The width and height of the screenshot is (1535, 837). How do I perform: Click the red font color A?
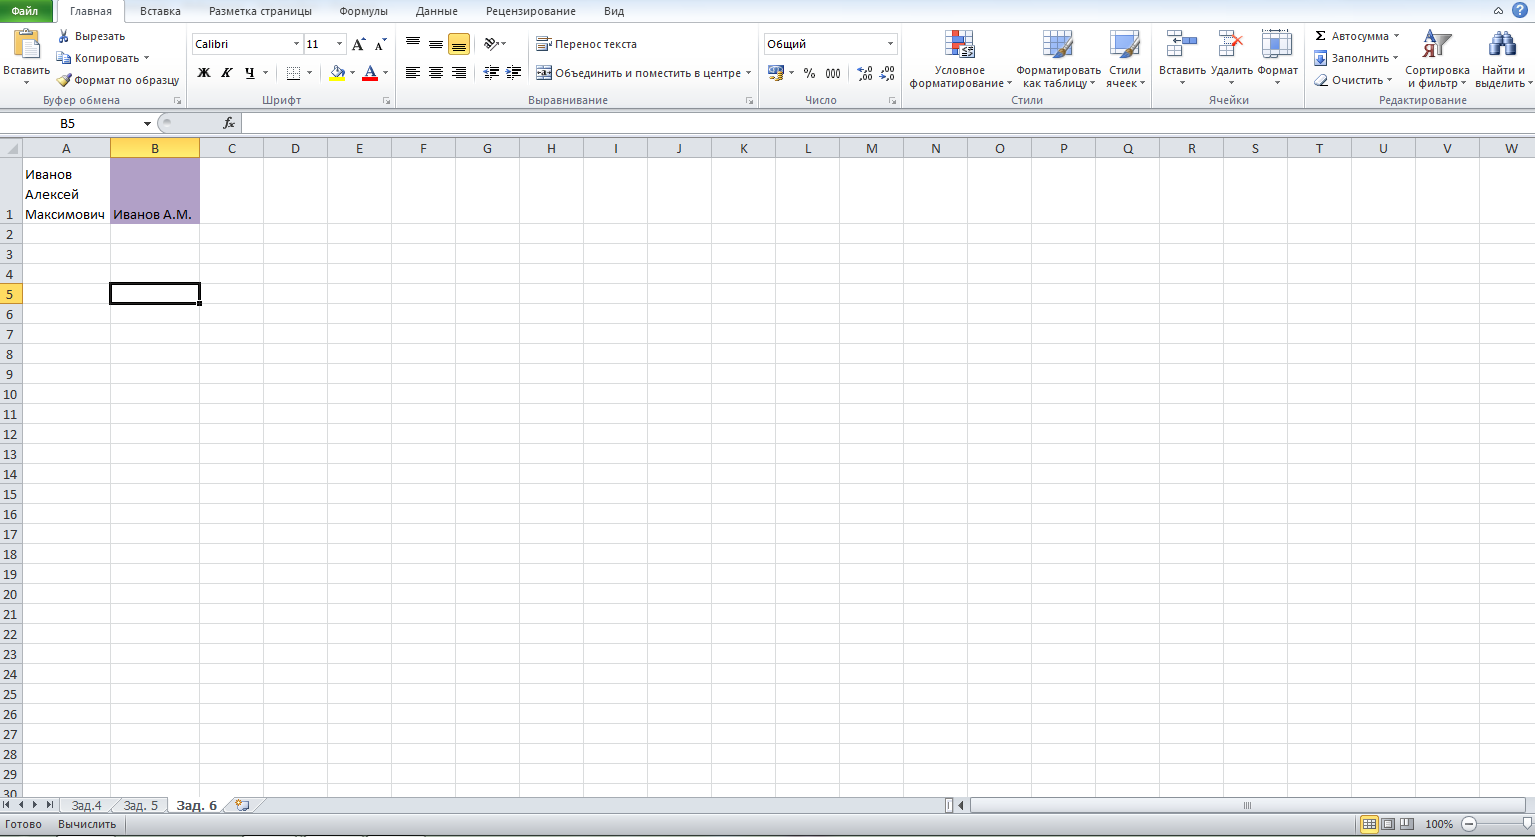coord(370,73)
